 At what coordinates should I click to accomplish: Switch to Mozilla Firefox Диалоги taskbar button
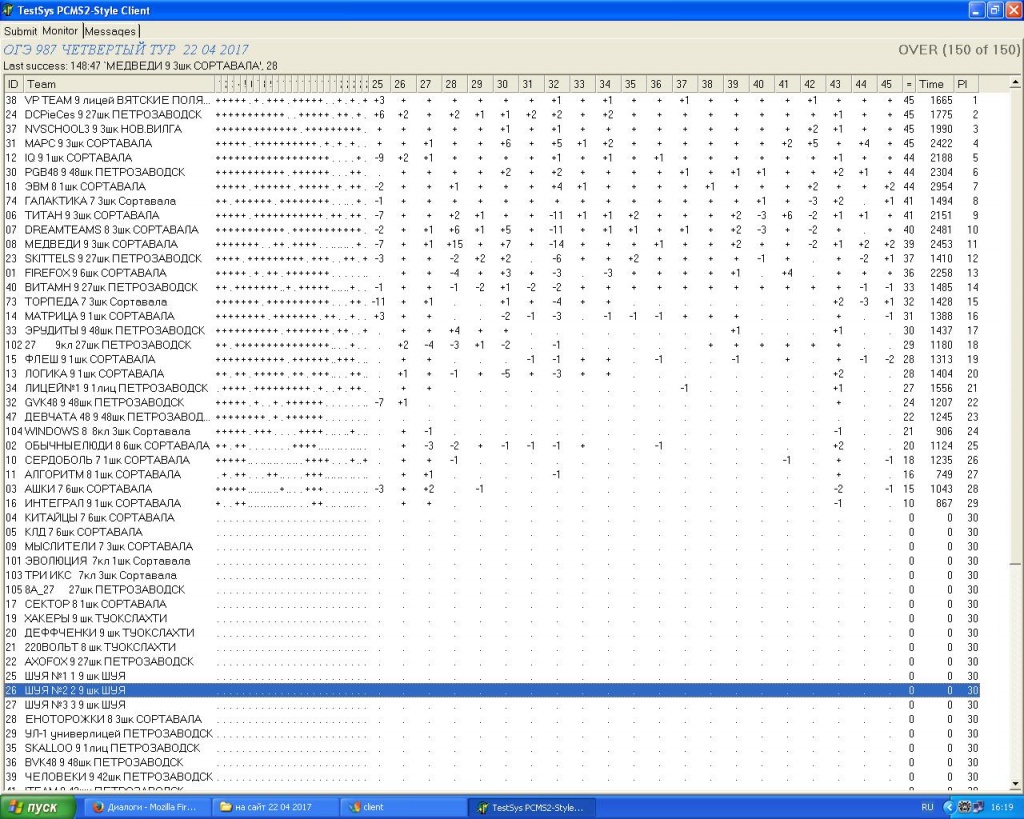coord(148,807)
